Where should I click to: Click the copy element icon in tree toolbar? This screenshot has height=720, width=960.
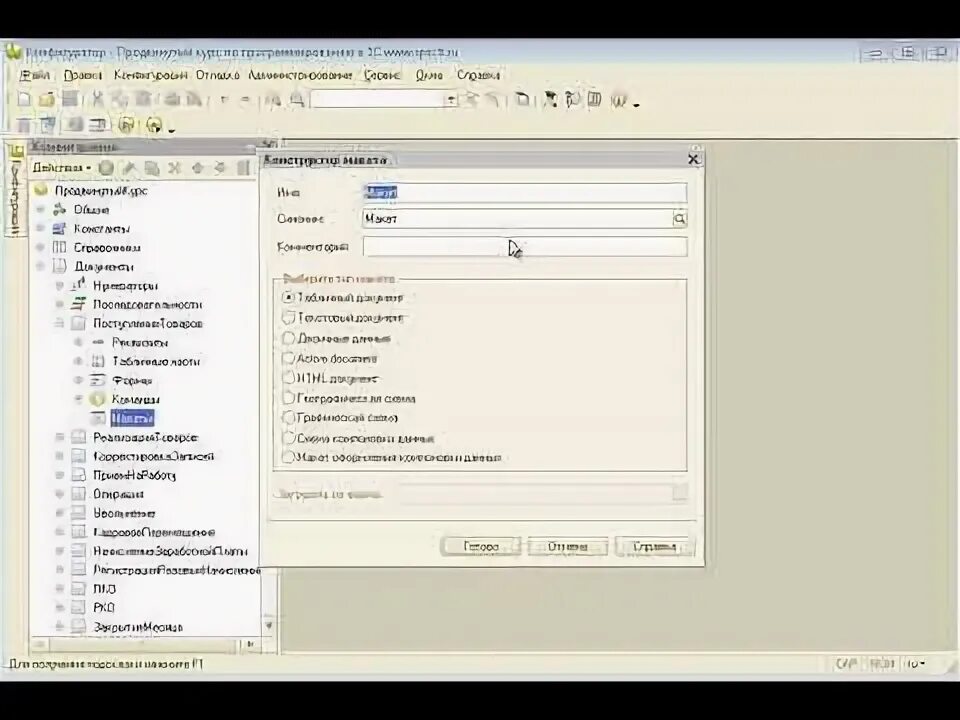[x=151, y=168]
